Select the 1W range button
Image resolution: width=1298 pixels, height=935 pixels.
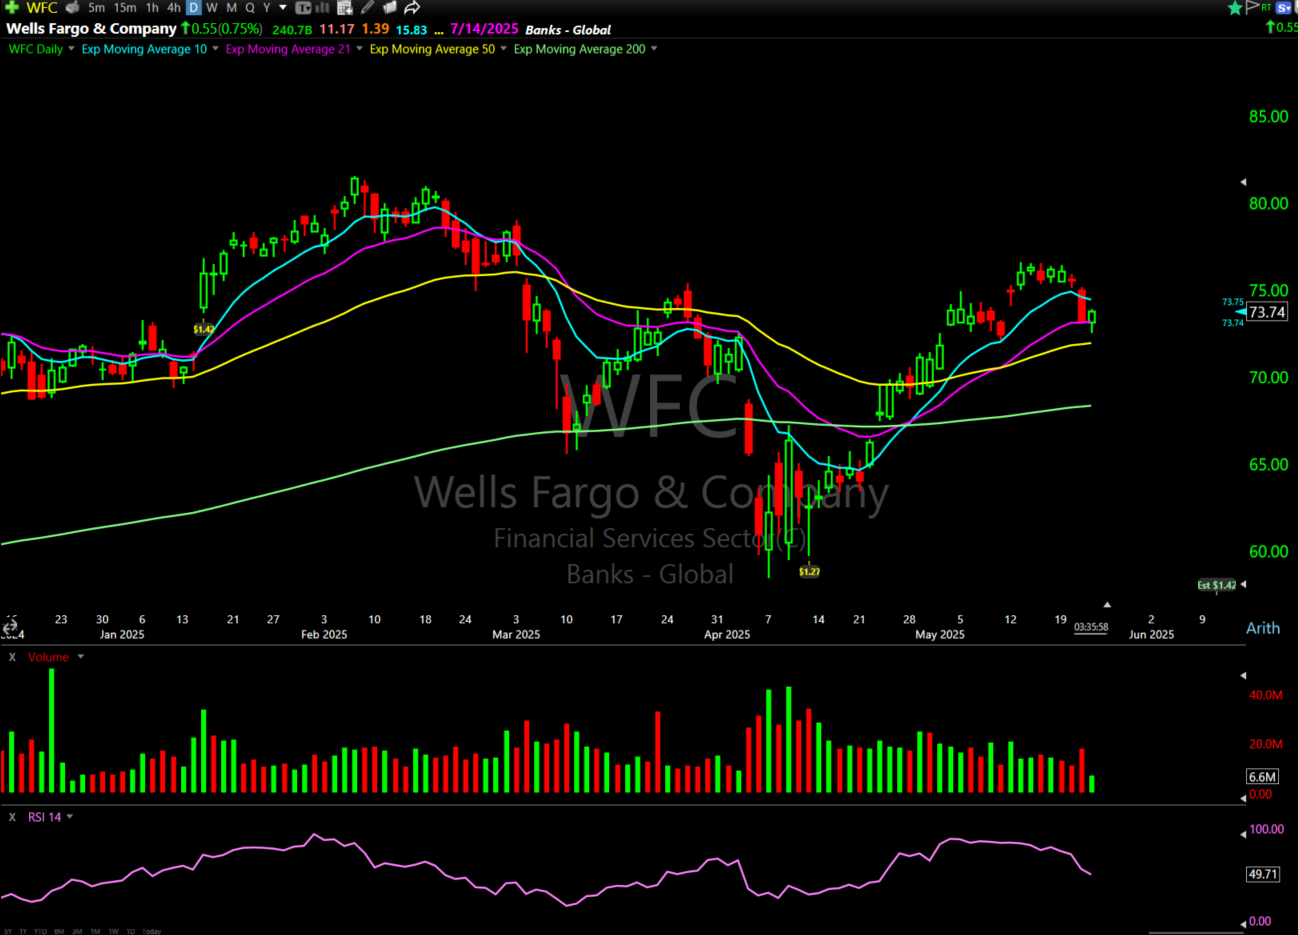point(113,931)
